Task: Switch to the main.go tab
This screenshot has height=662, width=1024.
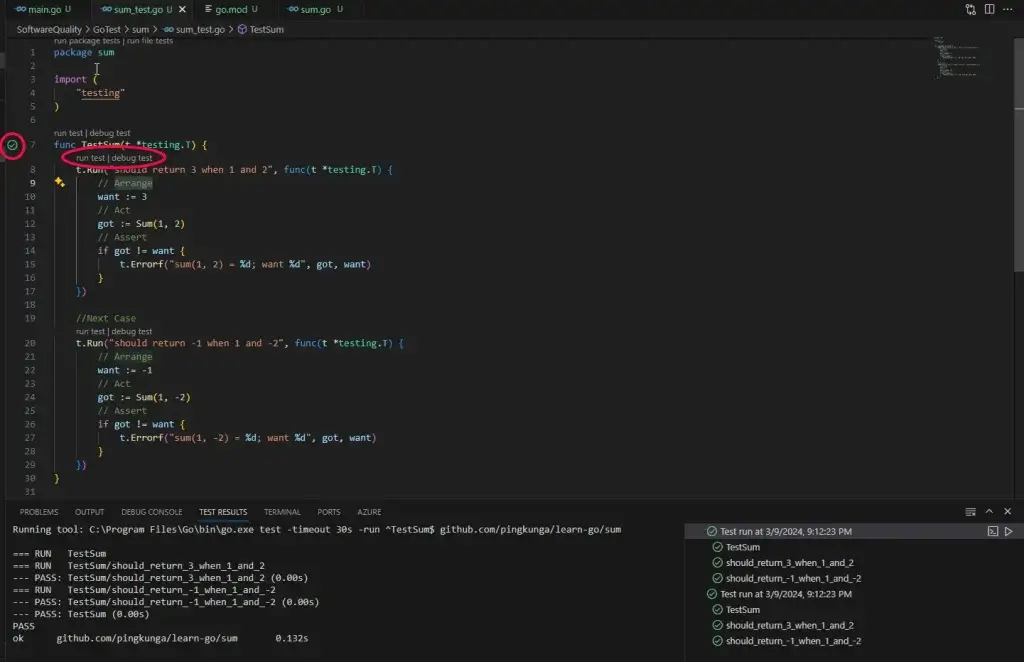Action: (43, 9)
